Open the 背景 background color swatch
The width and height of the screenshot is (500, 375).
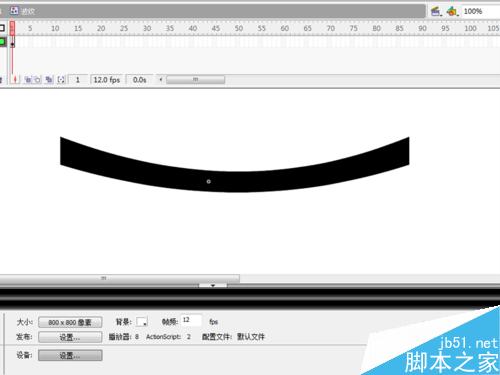coord(142,322)
